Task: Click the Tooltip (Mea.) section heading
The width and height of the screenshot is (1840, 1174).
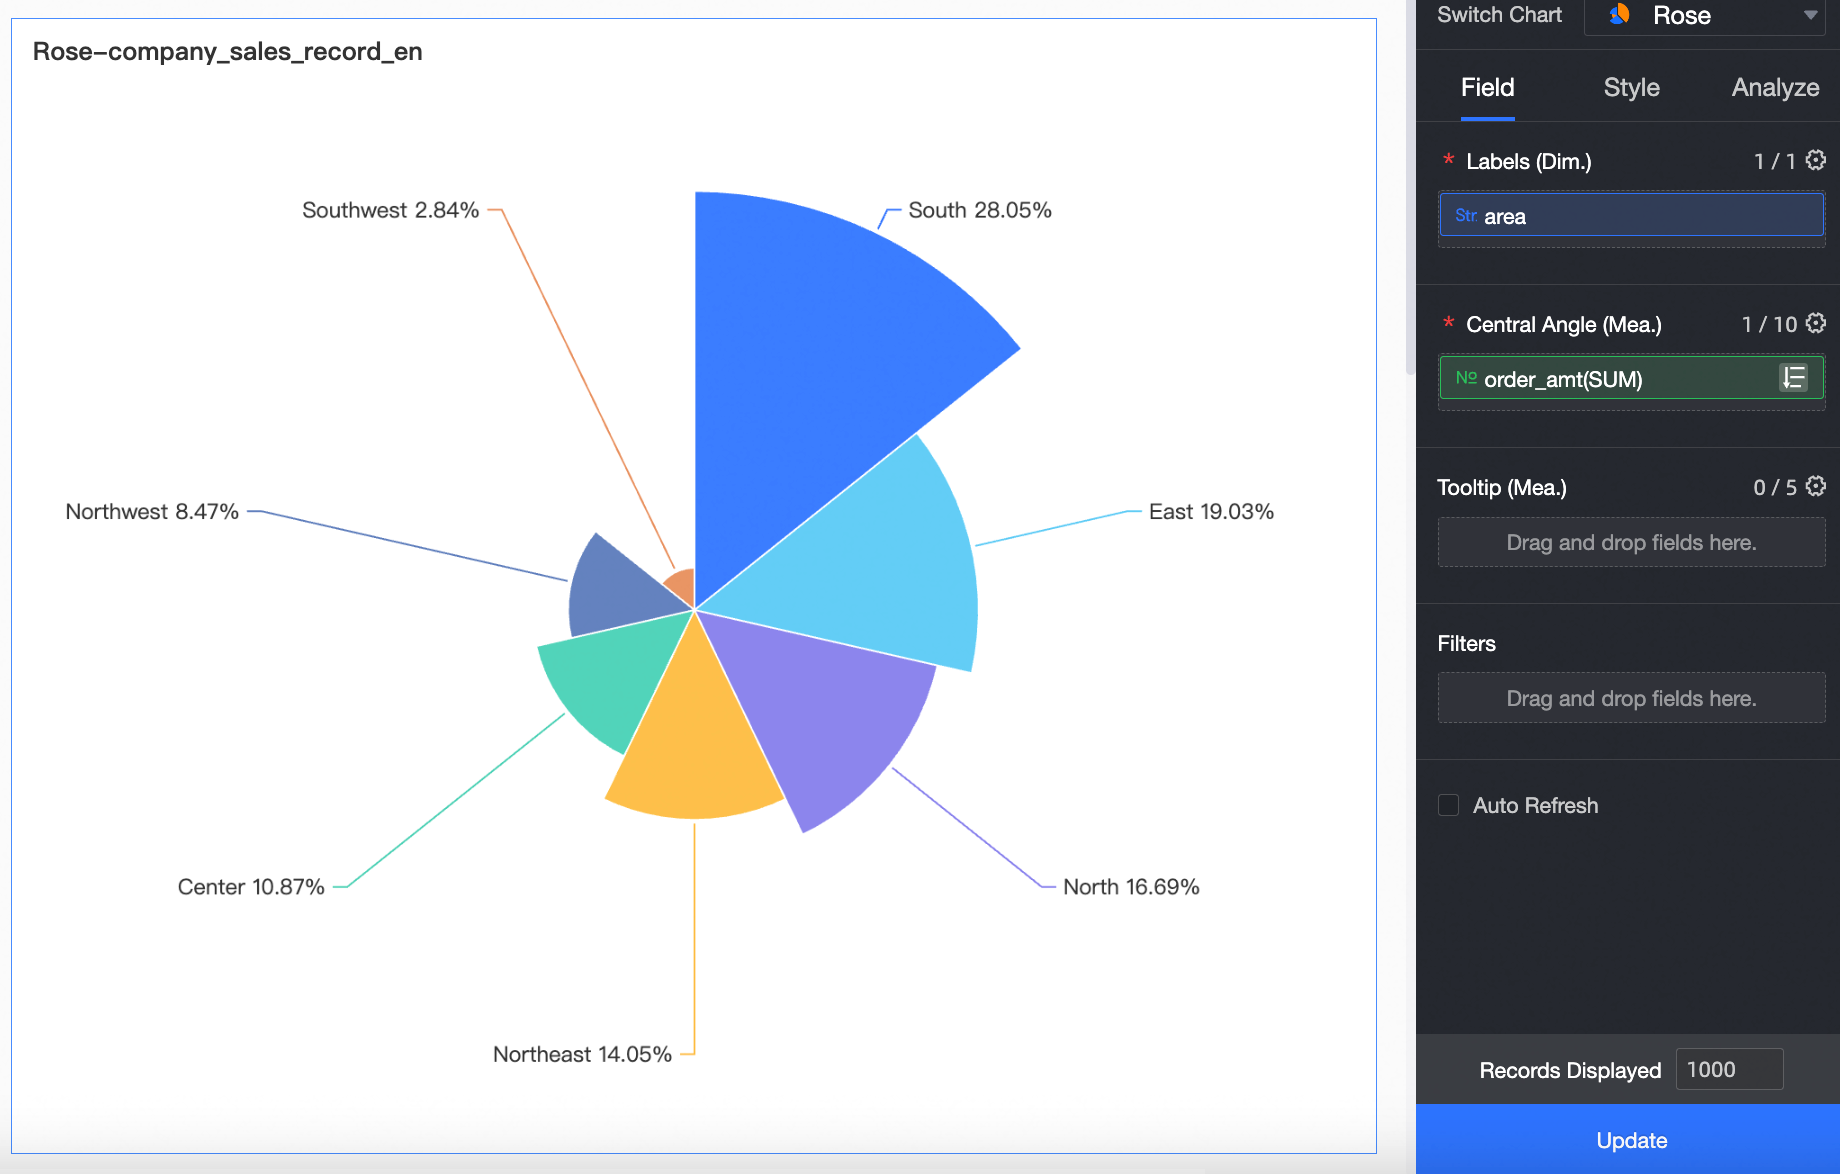Action: pos(1502,487)
